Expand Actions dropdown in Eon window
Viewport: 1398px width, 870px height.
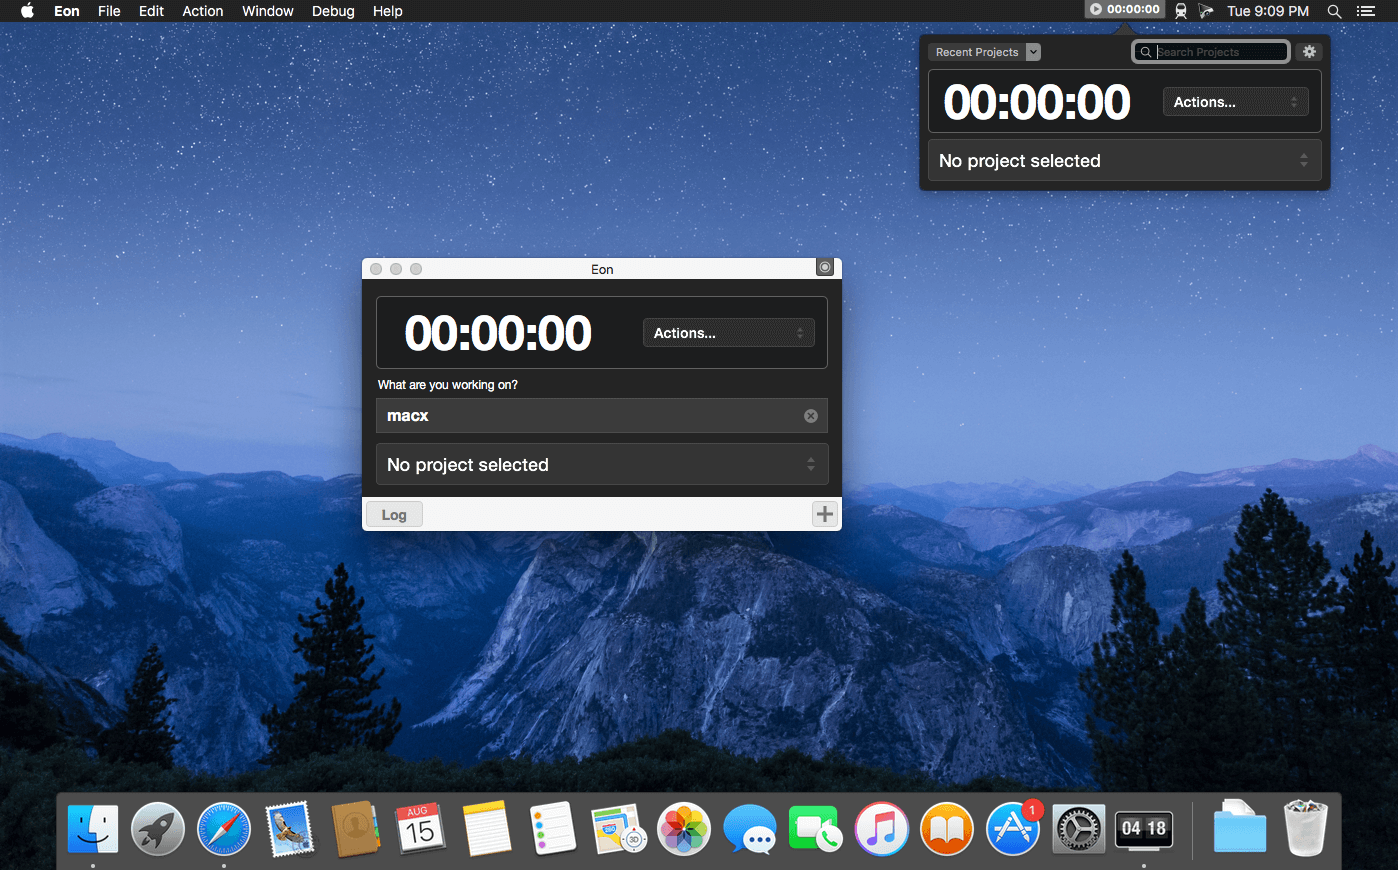pos(728,333)
